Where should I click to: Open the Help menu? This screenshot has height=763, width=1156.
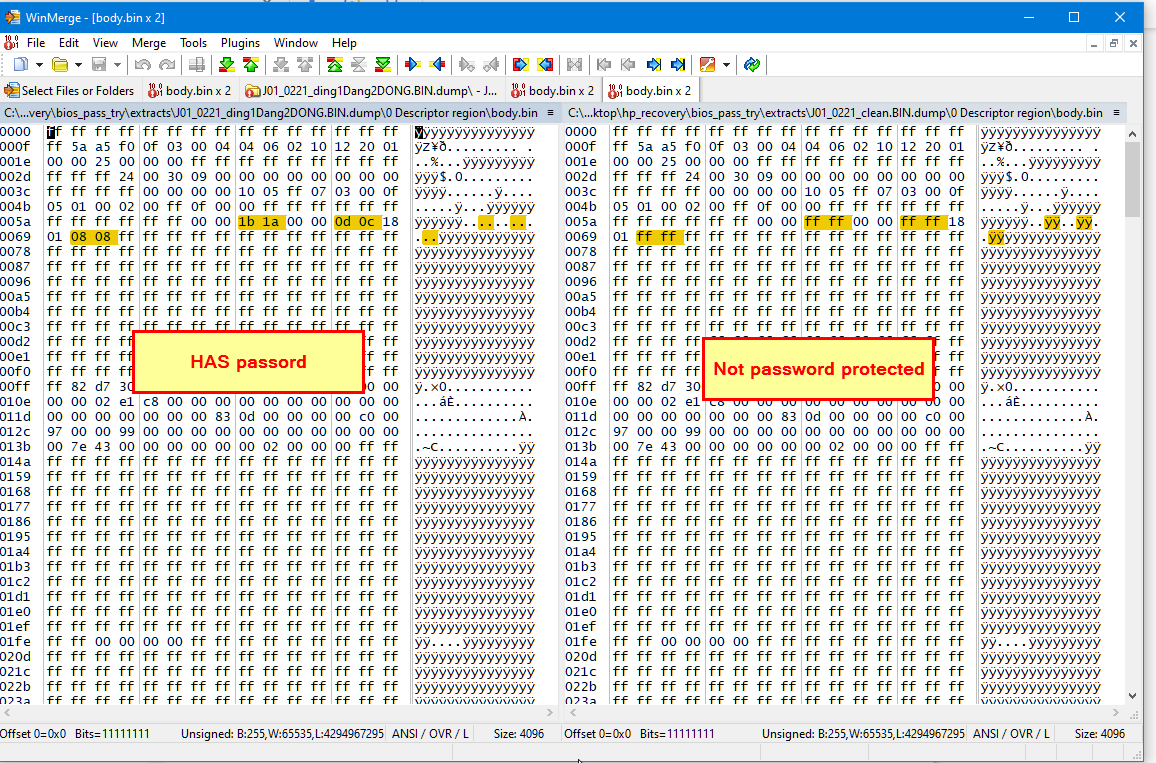coord(344,43)
